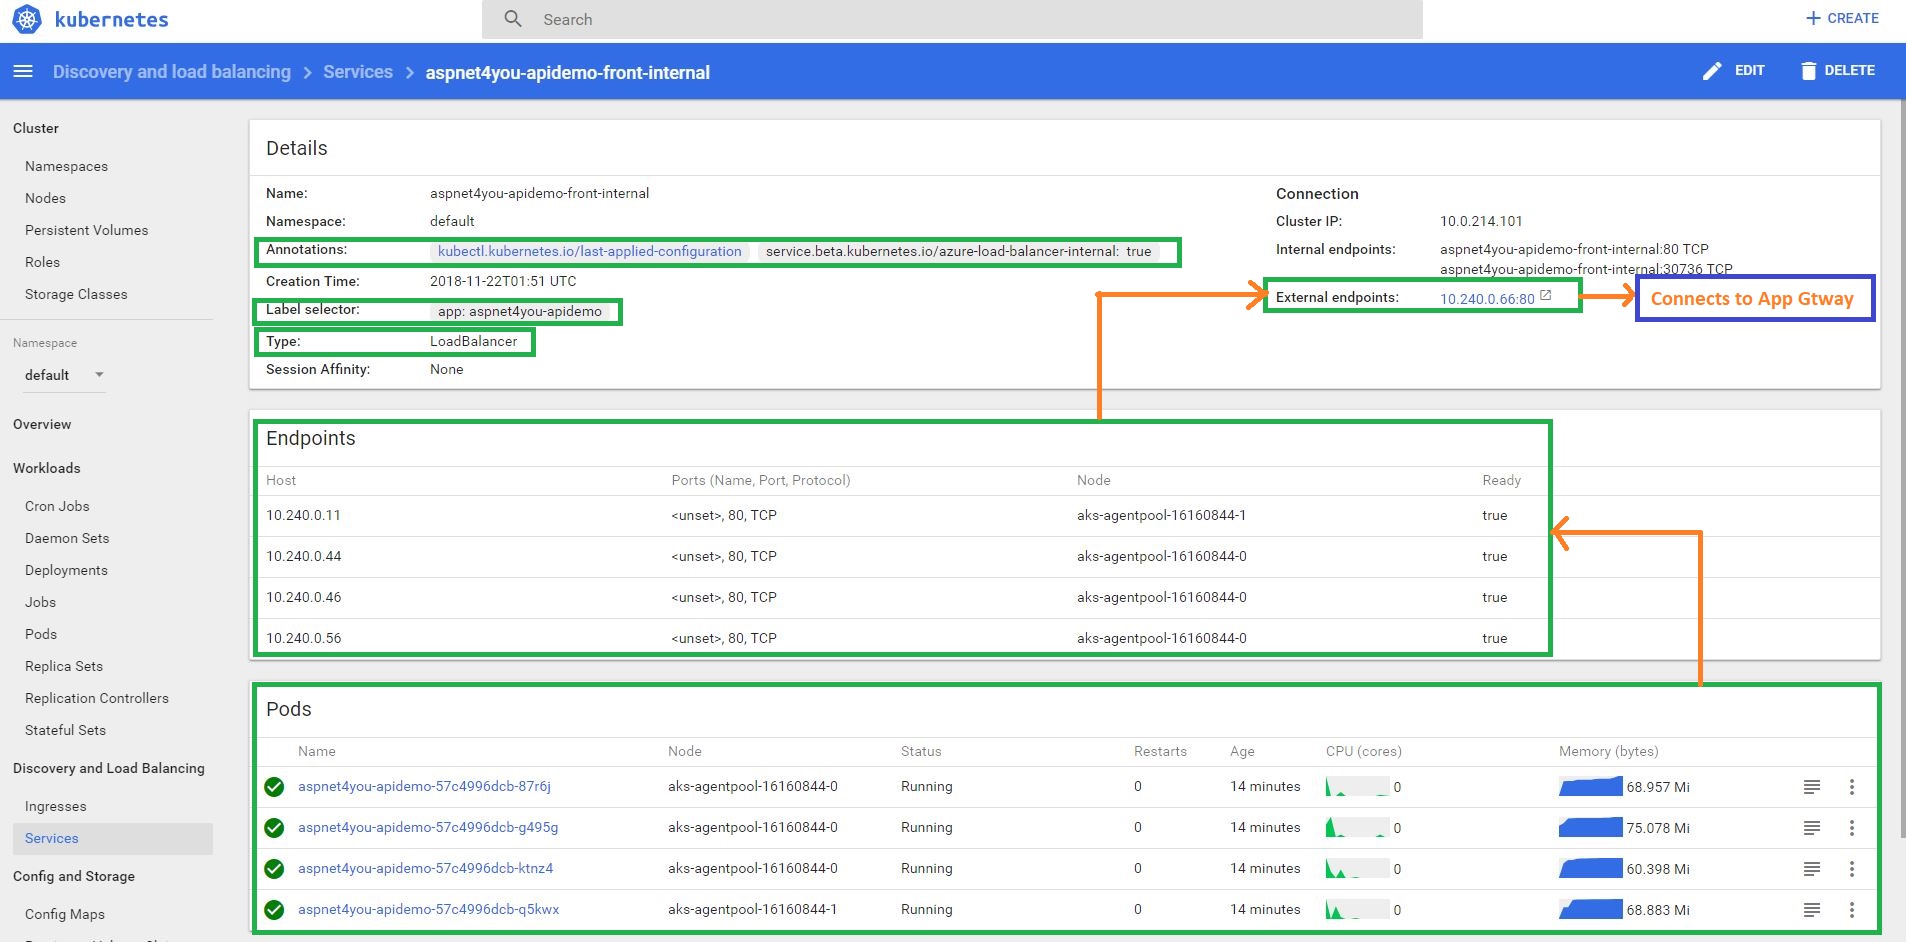The image size is (1906, 942).
Task: Open logs icon for pod 87r6j
Action: tap(1812, 787)
